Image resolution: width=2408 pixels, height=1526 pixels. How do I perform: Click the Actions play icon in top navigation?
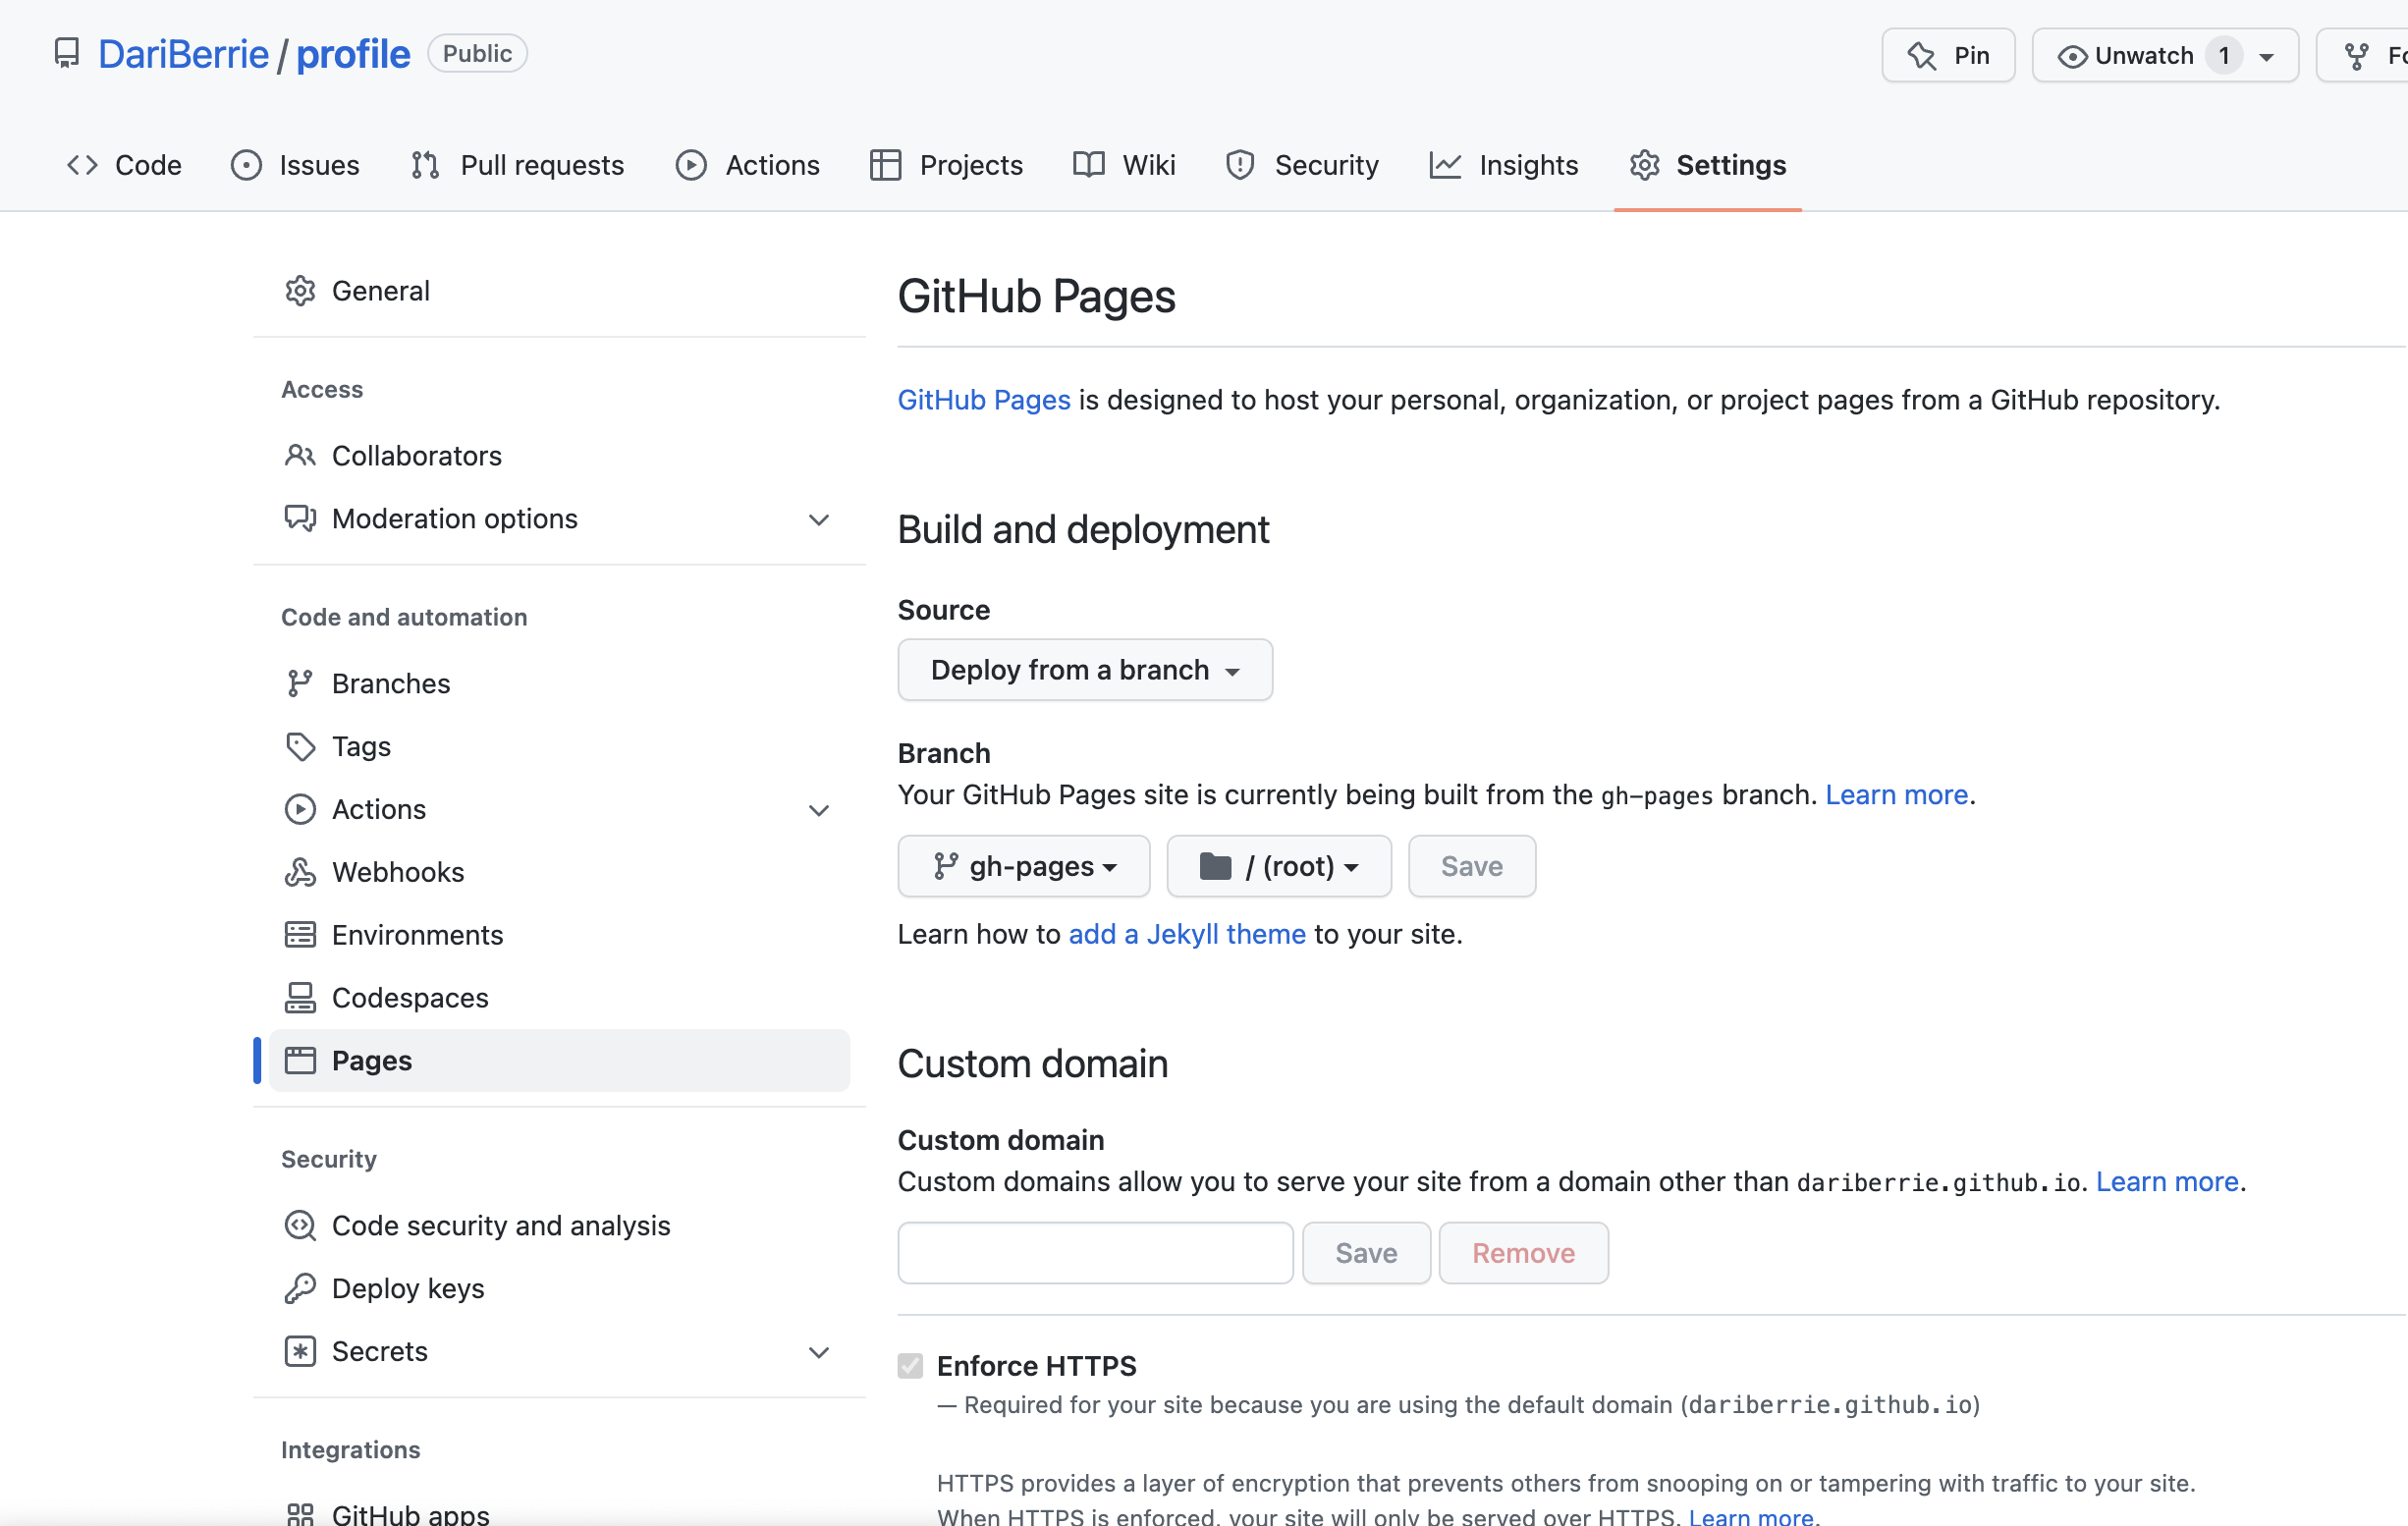pyautogui.click(x=691, y=165)
